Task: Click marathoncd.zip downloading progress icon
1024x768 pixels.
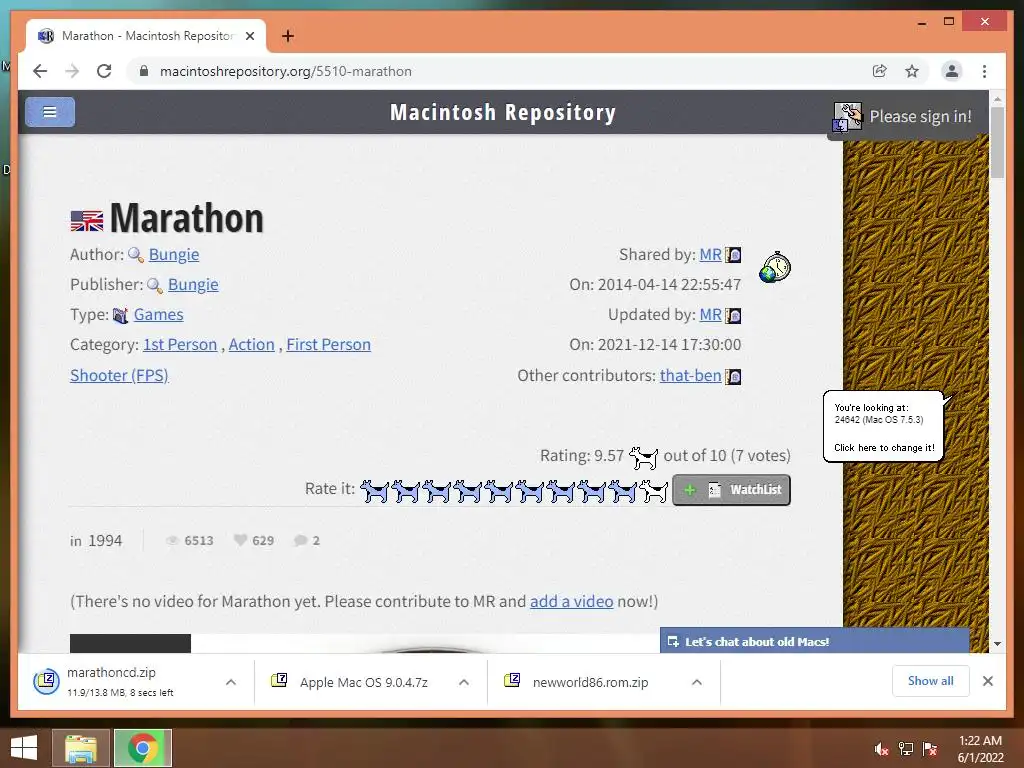Action: 46,682
